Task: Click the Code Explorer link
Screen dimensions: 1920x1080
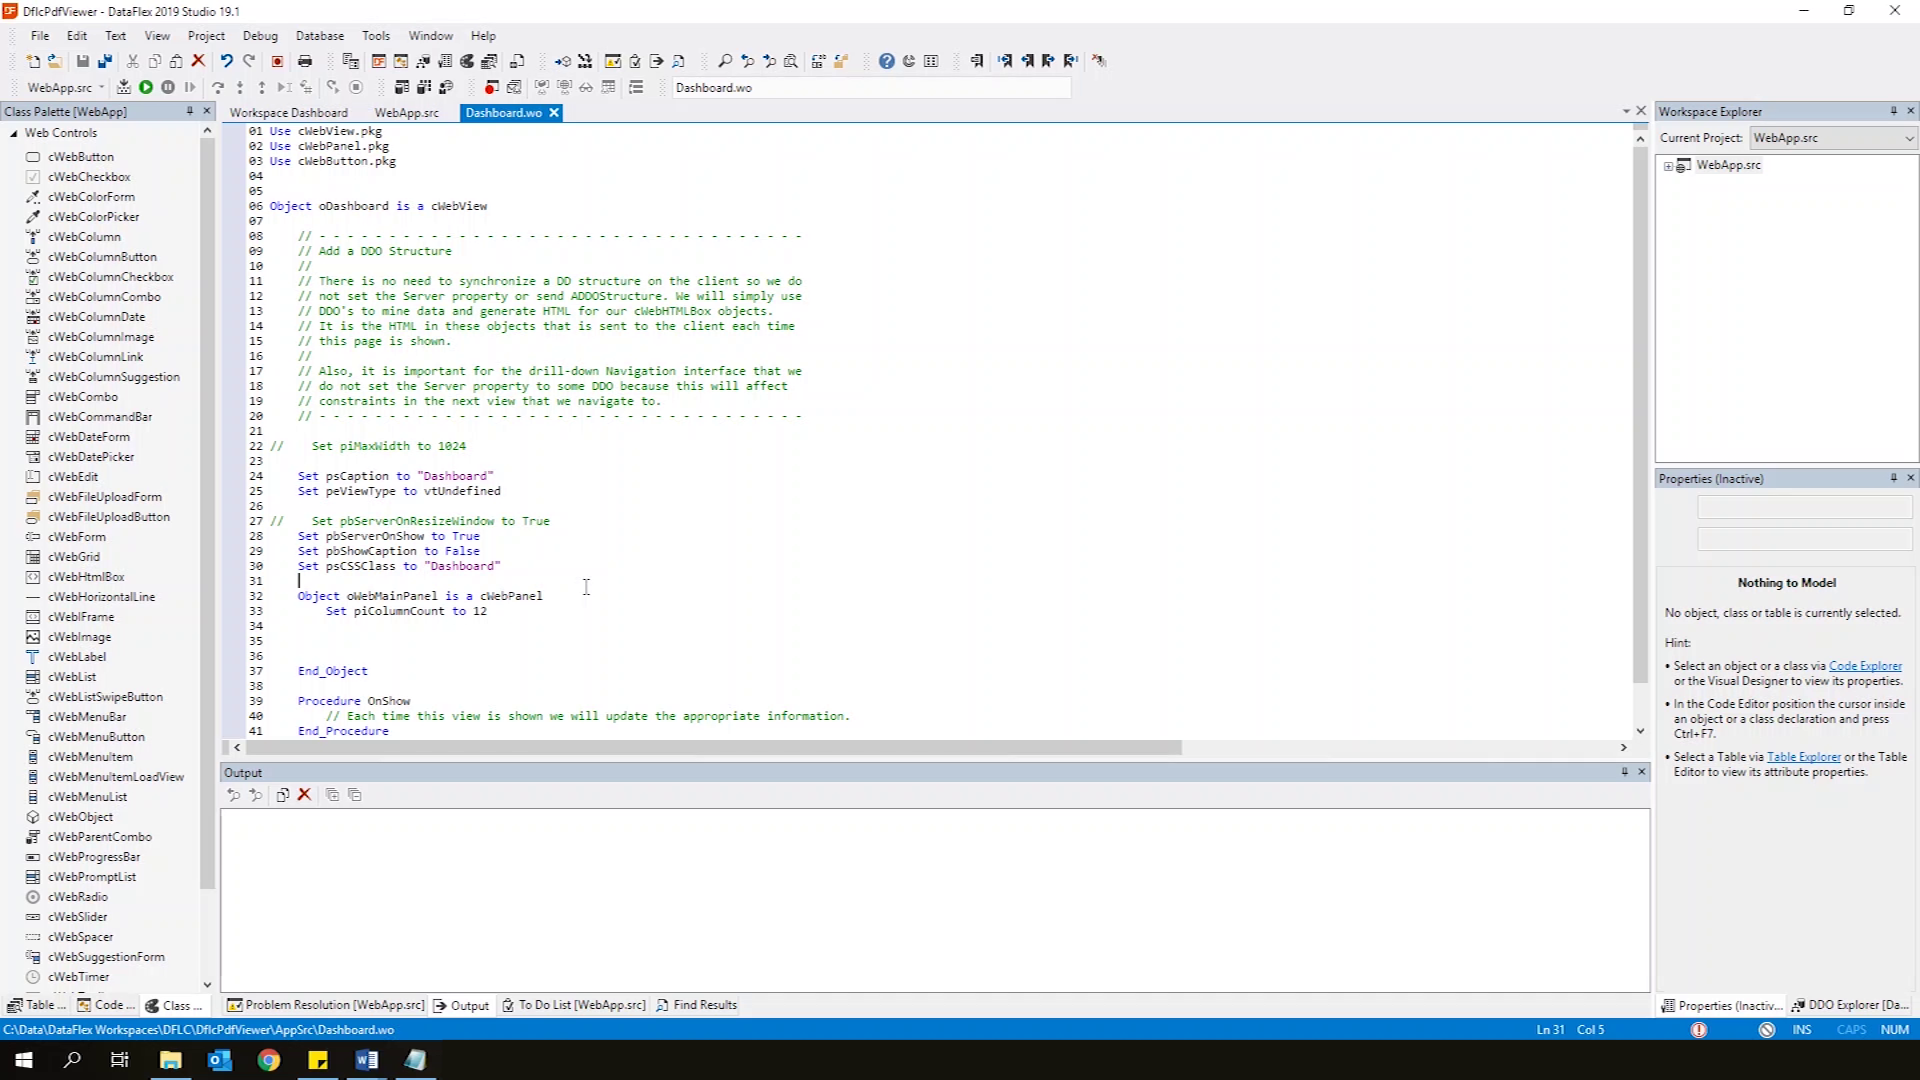Action: click(1865, 666)
